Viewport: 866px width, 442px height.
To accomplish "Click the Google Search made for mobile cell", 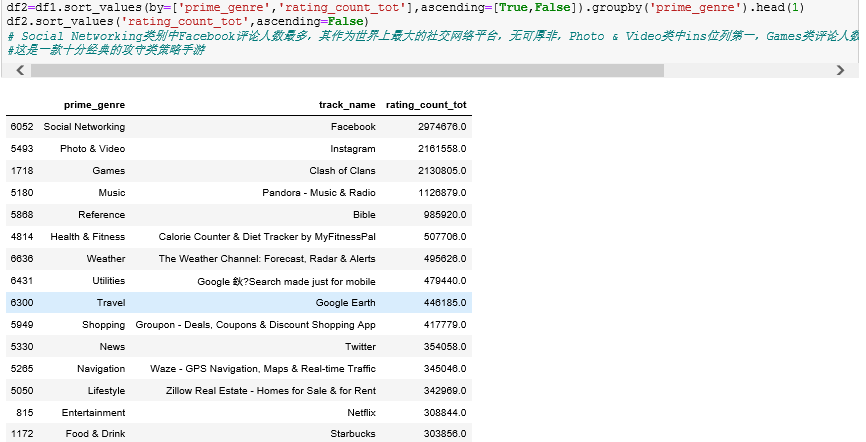I will (286, 281).
